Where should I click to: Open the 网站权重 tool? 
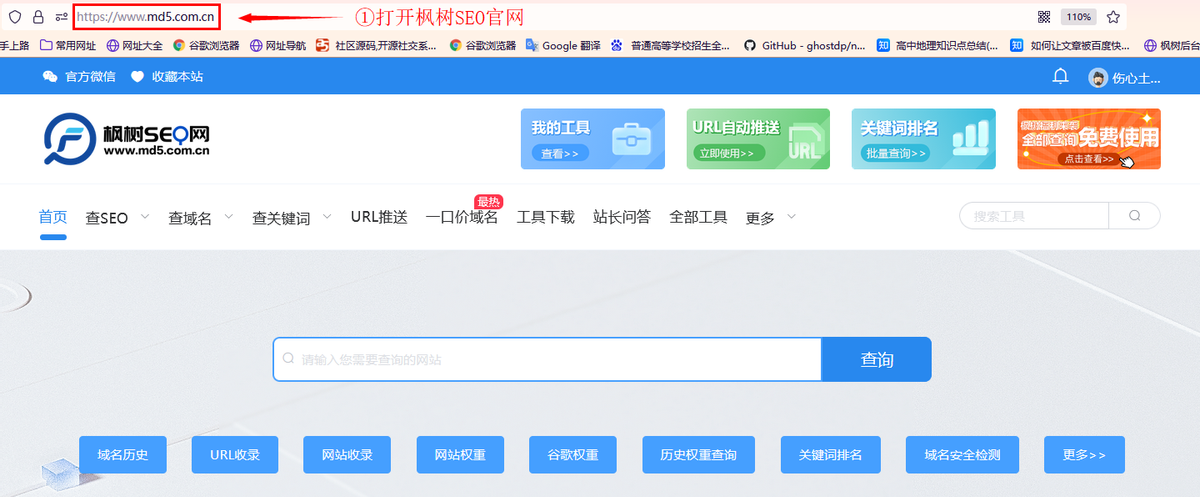coord(460,455)
